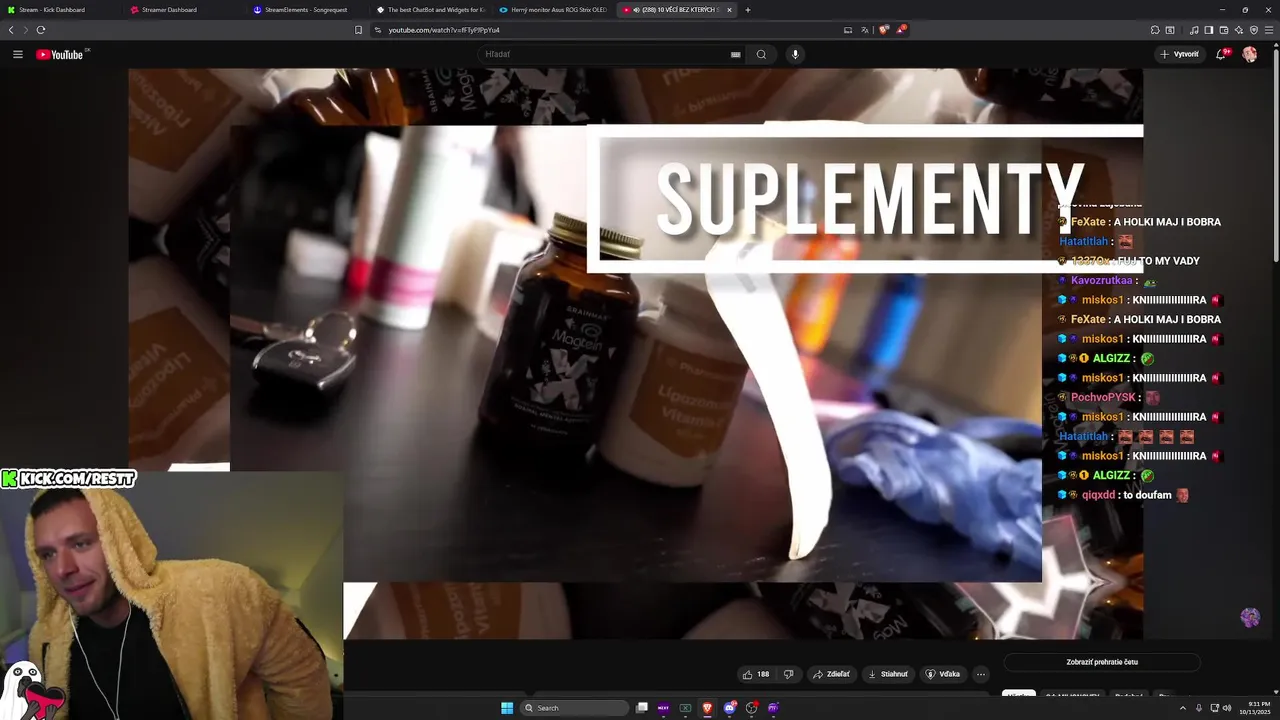The height and width of the screenshot is (720, 1280).
Task: Click the Vďaka thanks button
Action: click(943, 674)
